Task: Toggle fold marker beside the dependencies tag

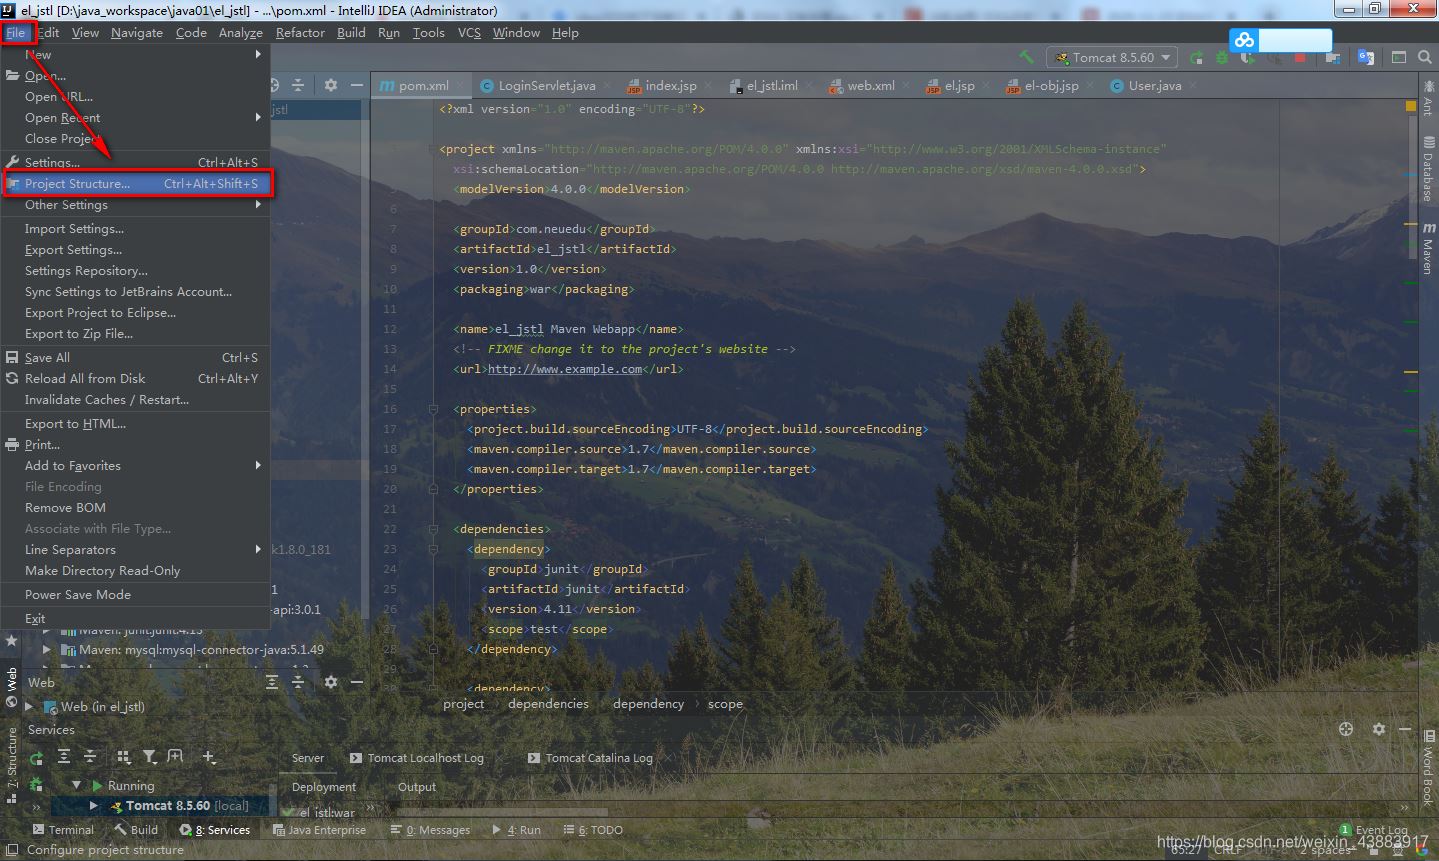Action: point(433,529)
